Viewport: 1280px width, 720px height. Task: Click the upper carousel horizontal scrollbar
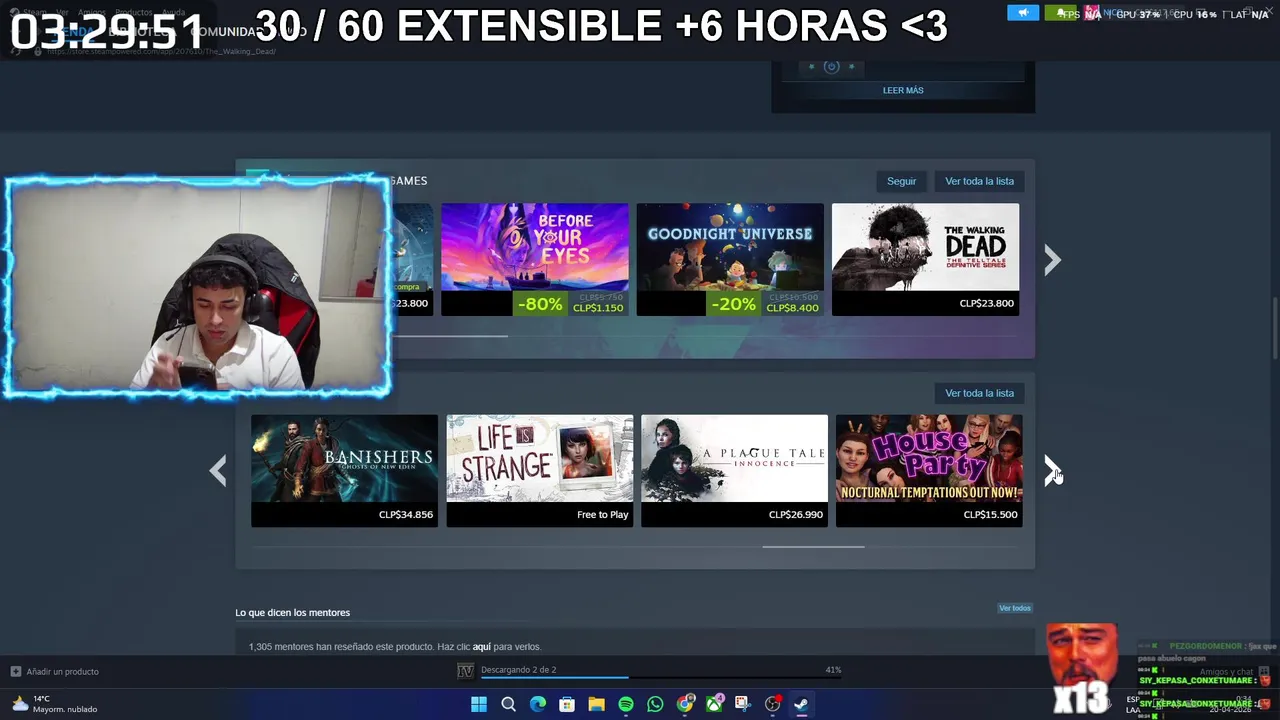[450, 336]
